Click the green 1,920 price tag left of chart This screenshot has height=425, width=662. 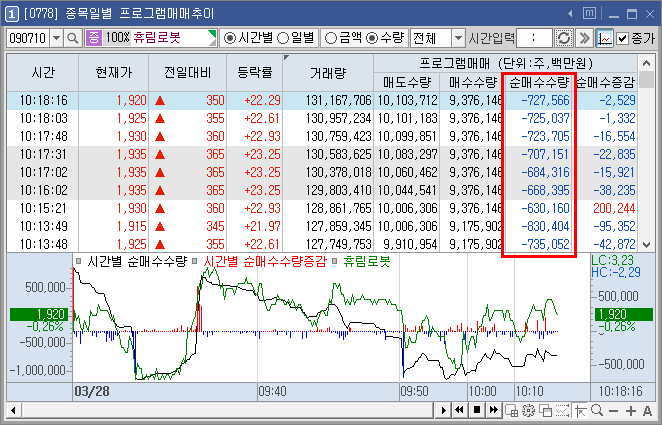[x=39, y=314]
